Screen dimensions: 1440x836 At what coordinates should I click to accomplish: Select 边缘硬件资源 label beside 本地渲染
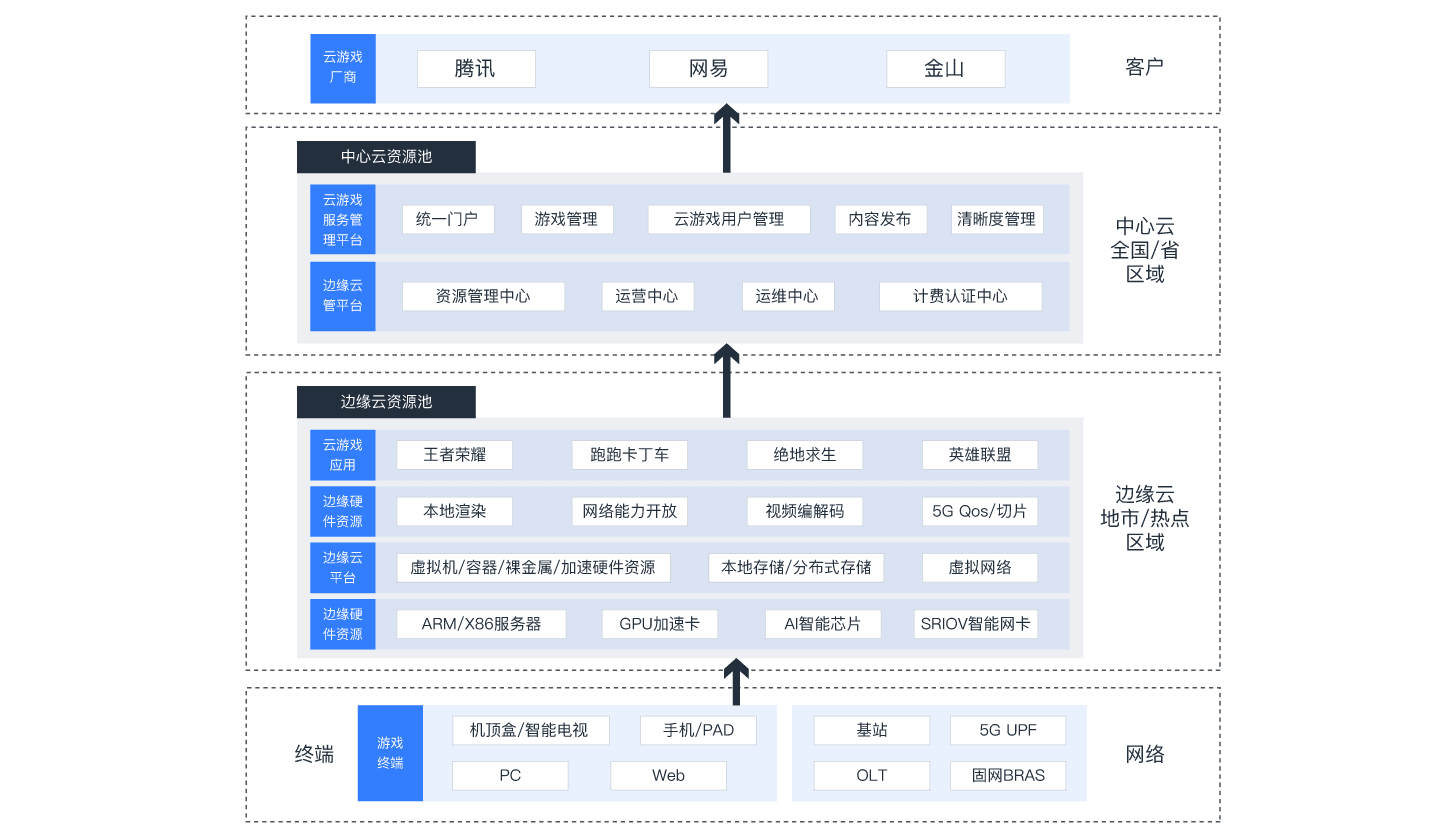343,511
